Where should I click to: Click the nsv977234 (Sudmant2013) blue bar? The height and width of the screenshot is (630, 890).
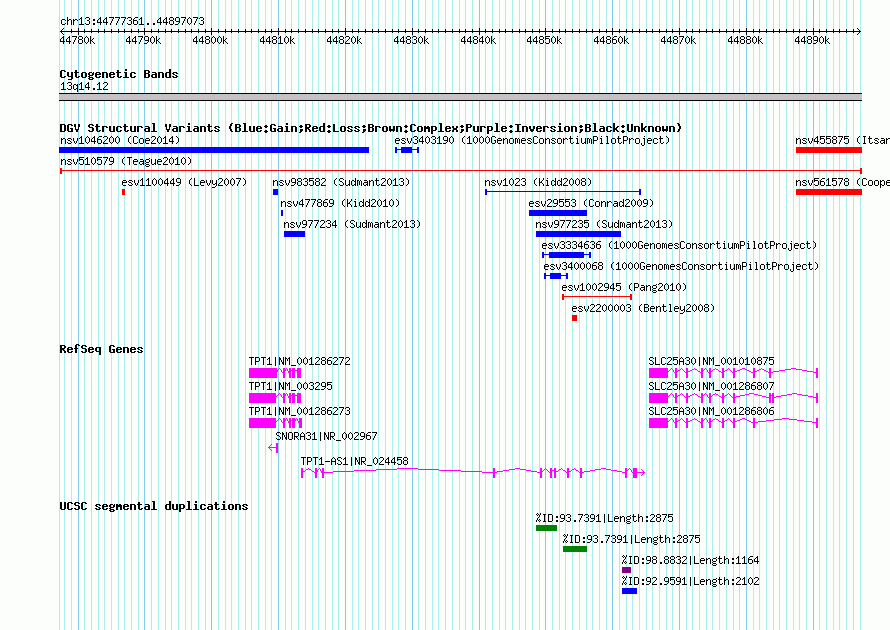(x=295, y=234)
